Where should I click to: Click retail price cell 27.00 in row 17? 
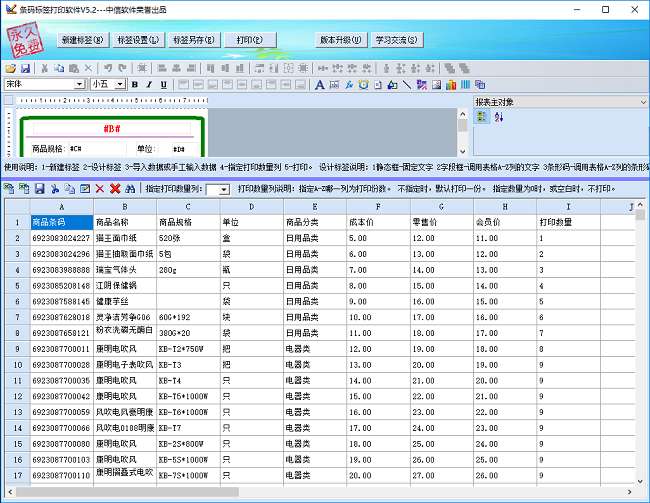[x=441, y=475]
